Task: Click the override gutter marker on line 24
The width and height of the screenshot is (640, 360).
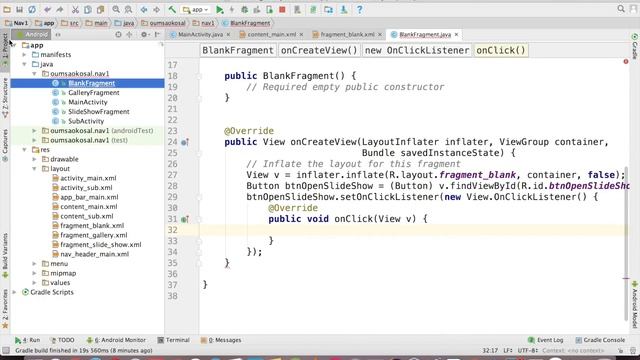Action: point(184,142)
